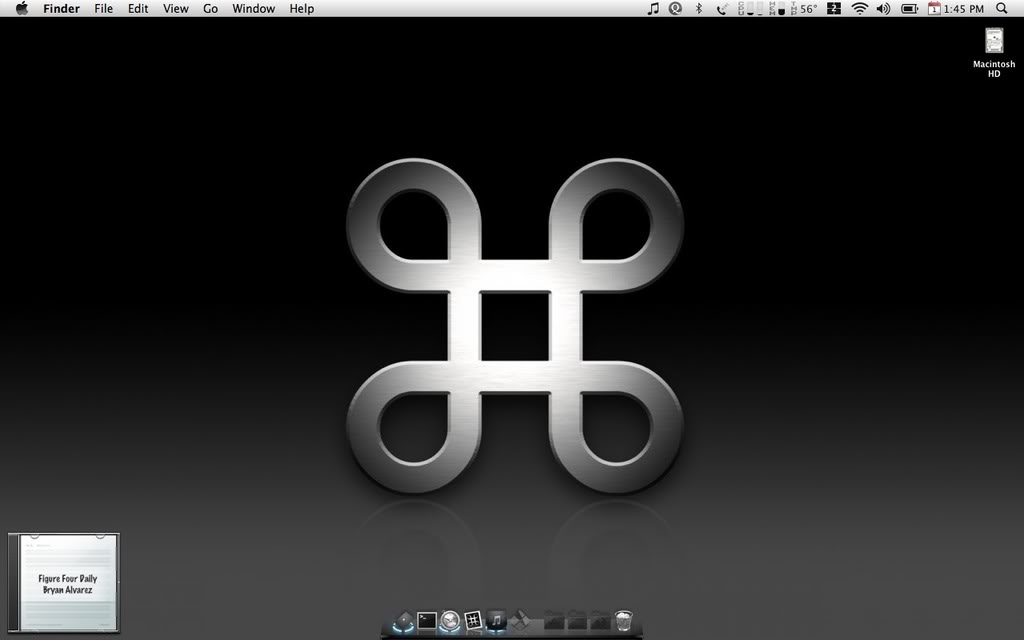Open the command-symbol app in Dock

click(473, 619)
